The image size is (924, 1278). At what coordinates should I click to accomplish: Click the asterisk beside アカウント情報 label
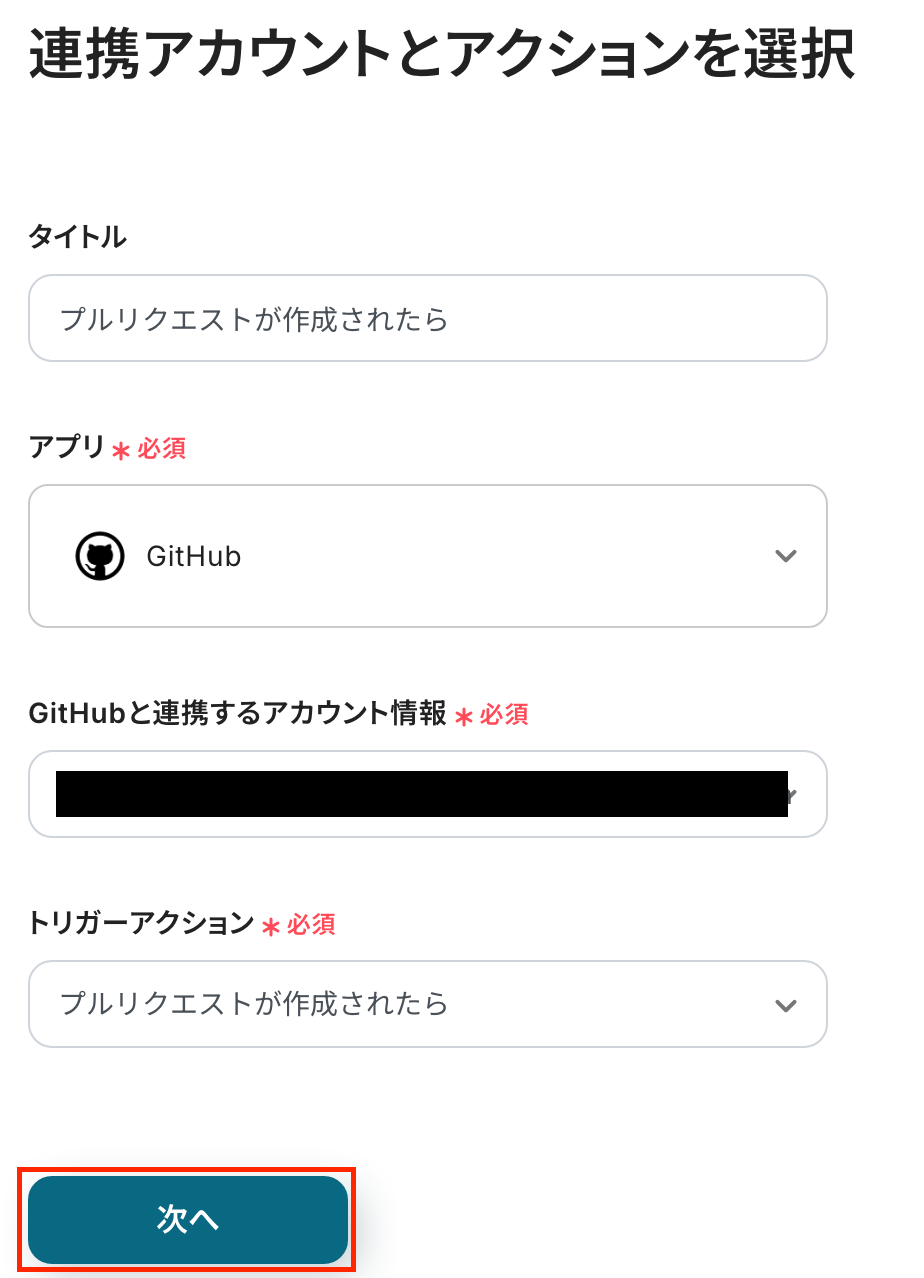pyautogui.click(x=463, y=716)
